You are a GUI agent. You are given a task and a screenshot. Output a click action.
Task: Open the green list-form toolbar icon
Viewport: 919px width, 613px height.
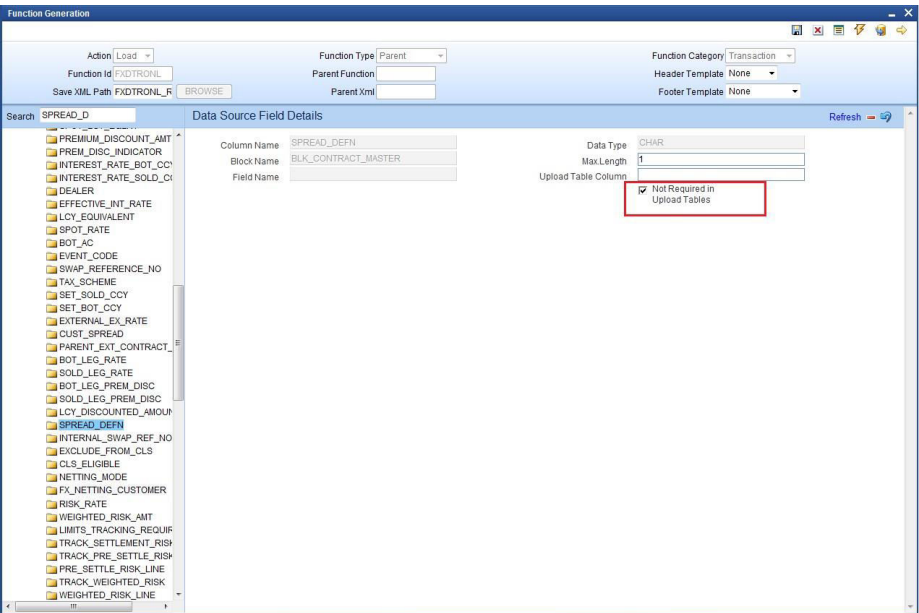(839, 30)
